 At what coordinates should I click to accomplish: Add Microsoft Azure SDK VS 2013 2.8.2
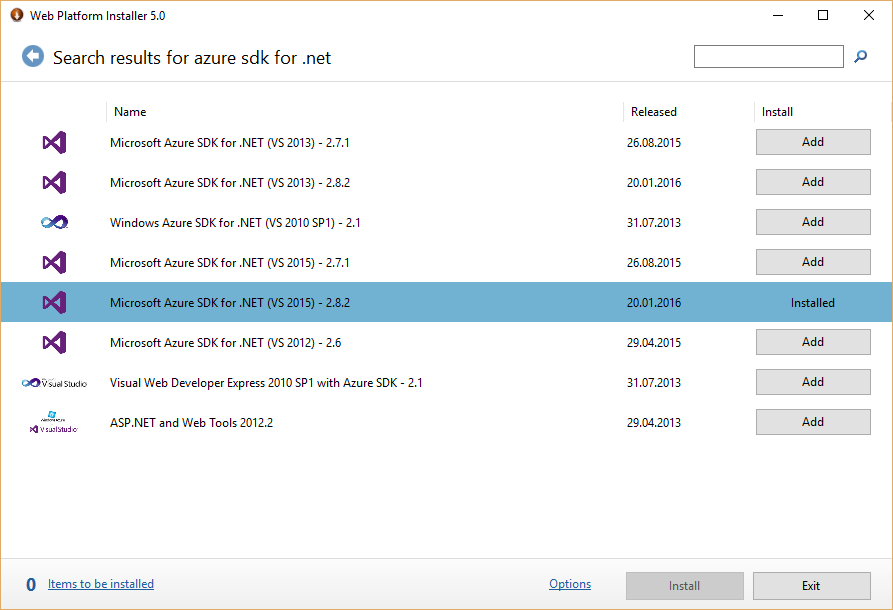click(812, 182)
